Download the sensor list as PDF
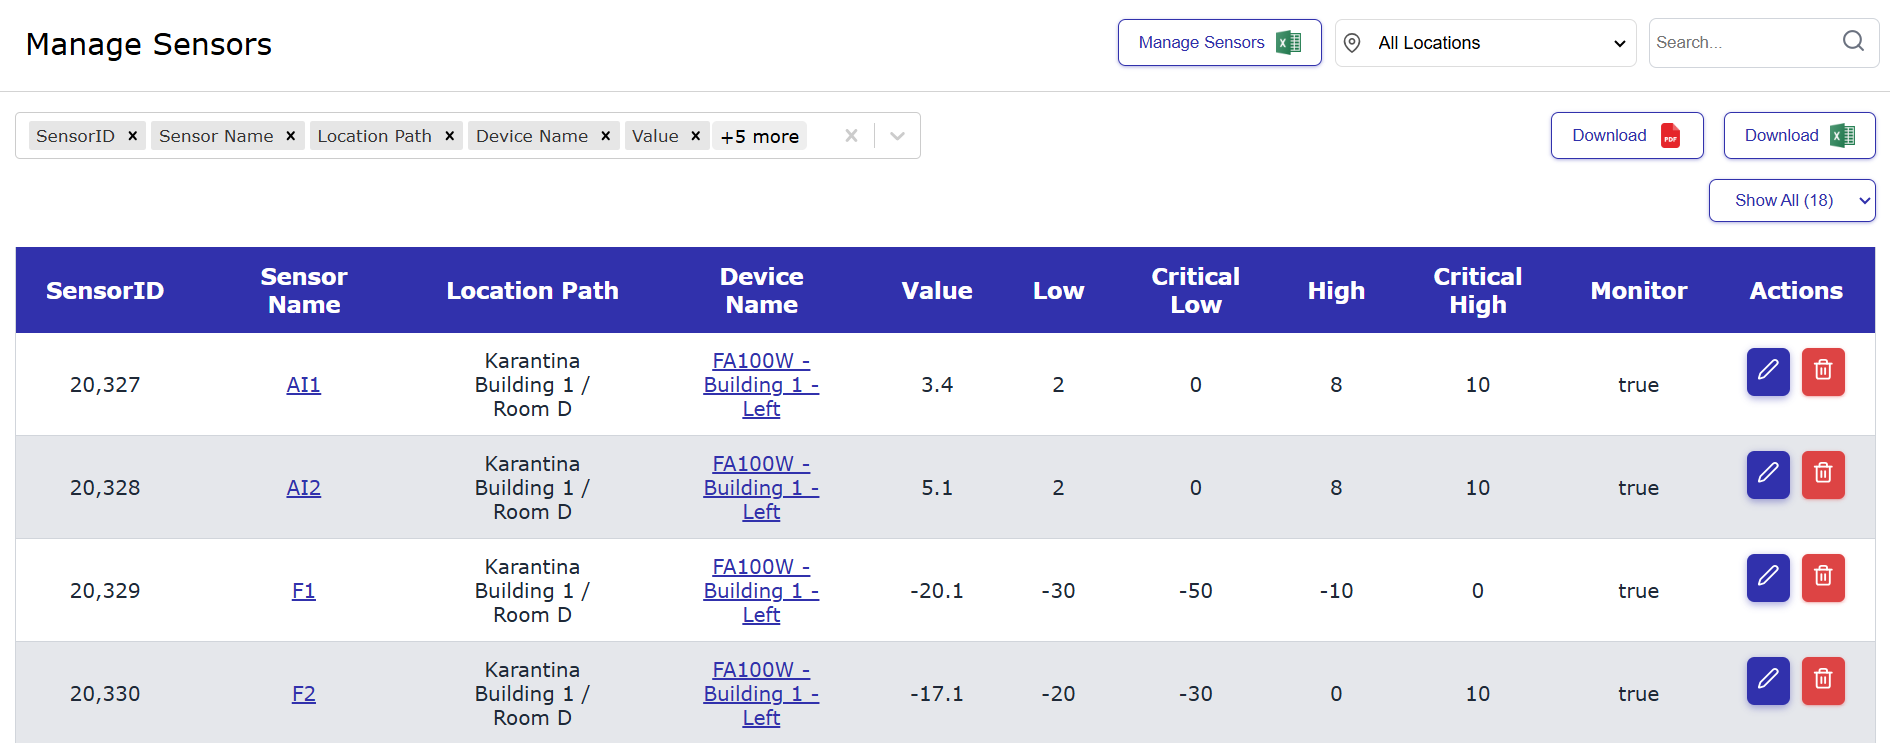1890x743 pixels. [x=1626, y=136]
